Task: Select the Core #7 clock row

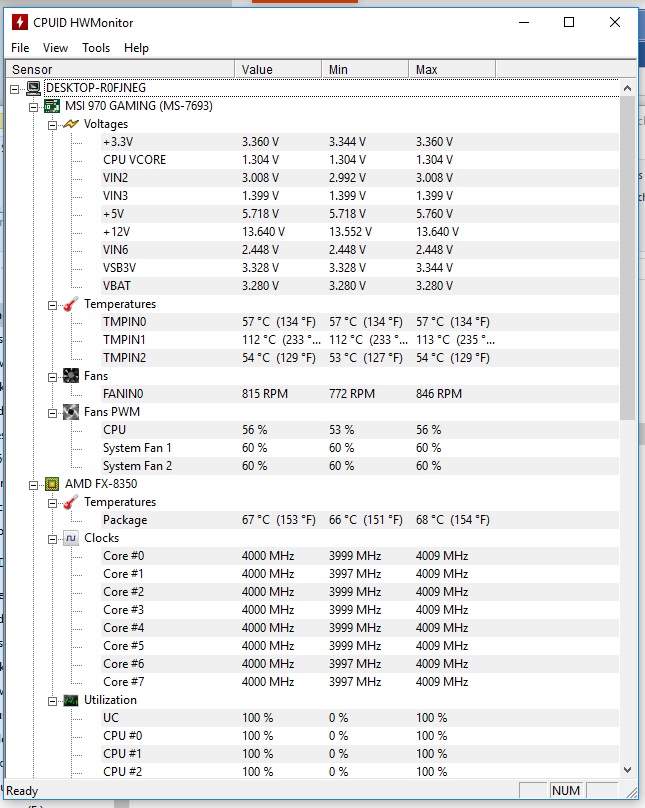Action: (x=360, y=682)
